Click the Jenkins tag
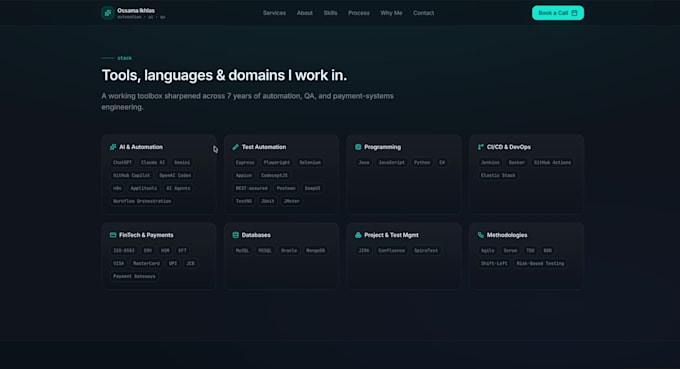Image resolution: width=680 pixels, height=369 pixels. point(490,163)
